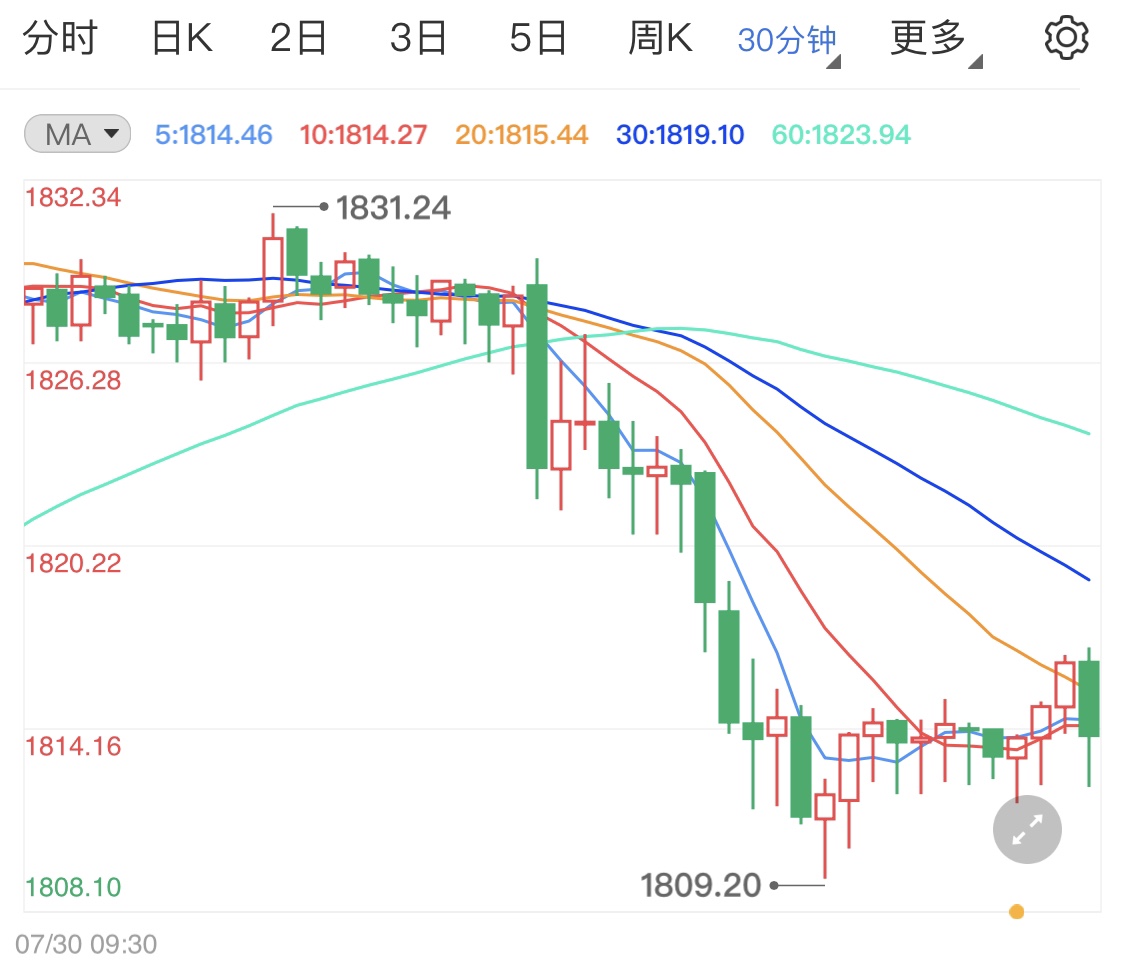Switch to 分时 timeline tab
The width and height of the screenshot is (1125, 975).
tap(60, 38)
